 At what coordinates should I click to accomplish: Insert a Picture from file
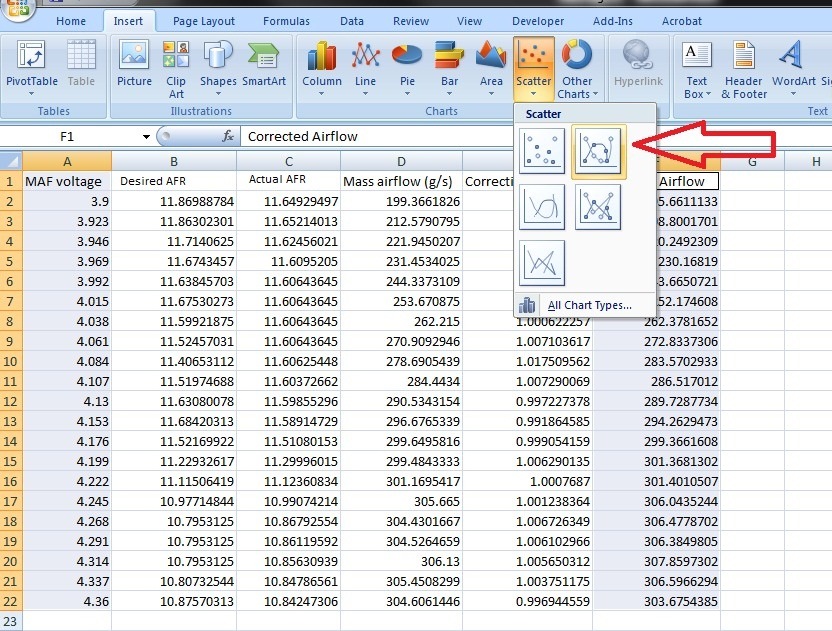pos(134,63)
